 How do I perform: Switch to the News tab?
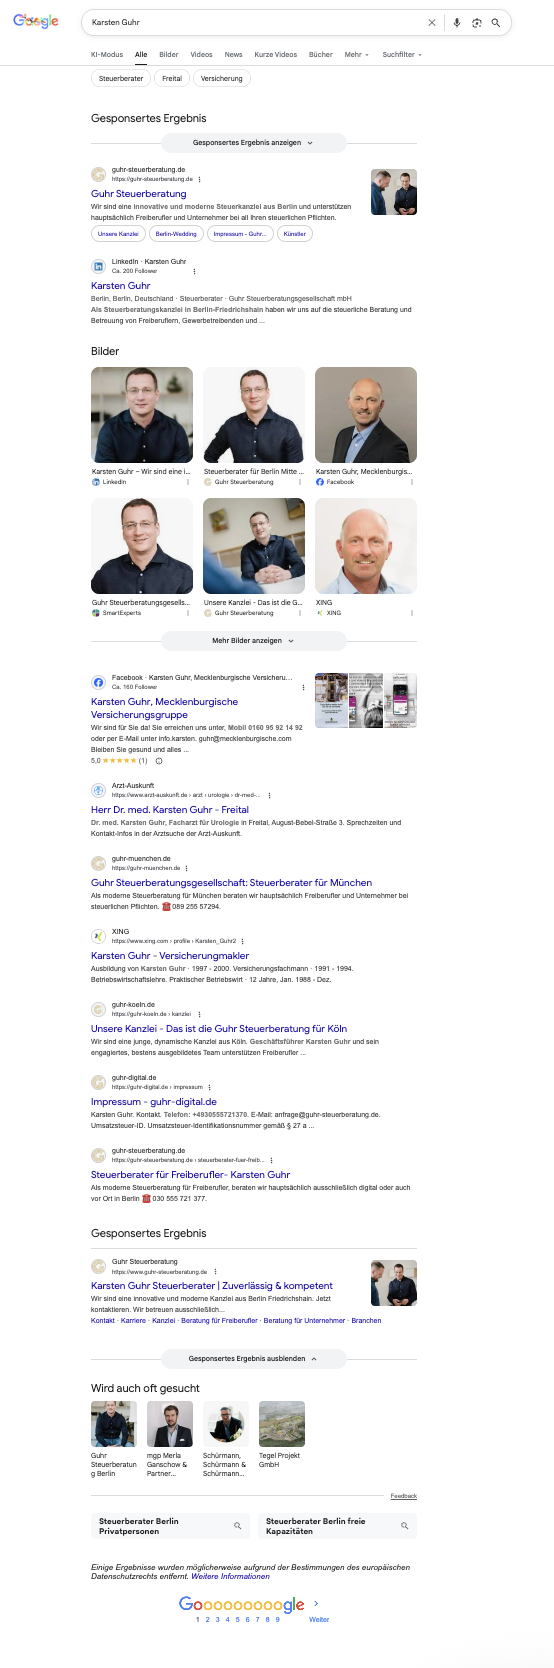click(233, 54)
